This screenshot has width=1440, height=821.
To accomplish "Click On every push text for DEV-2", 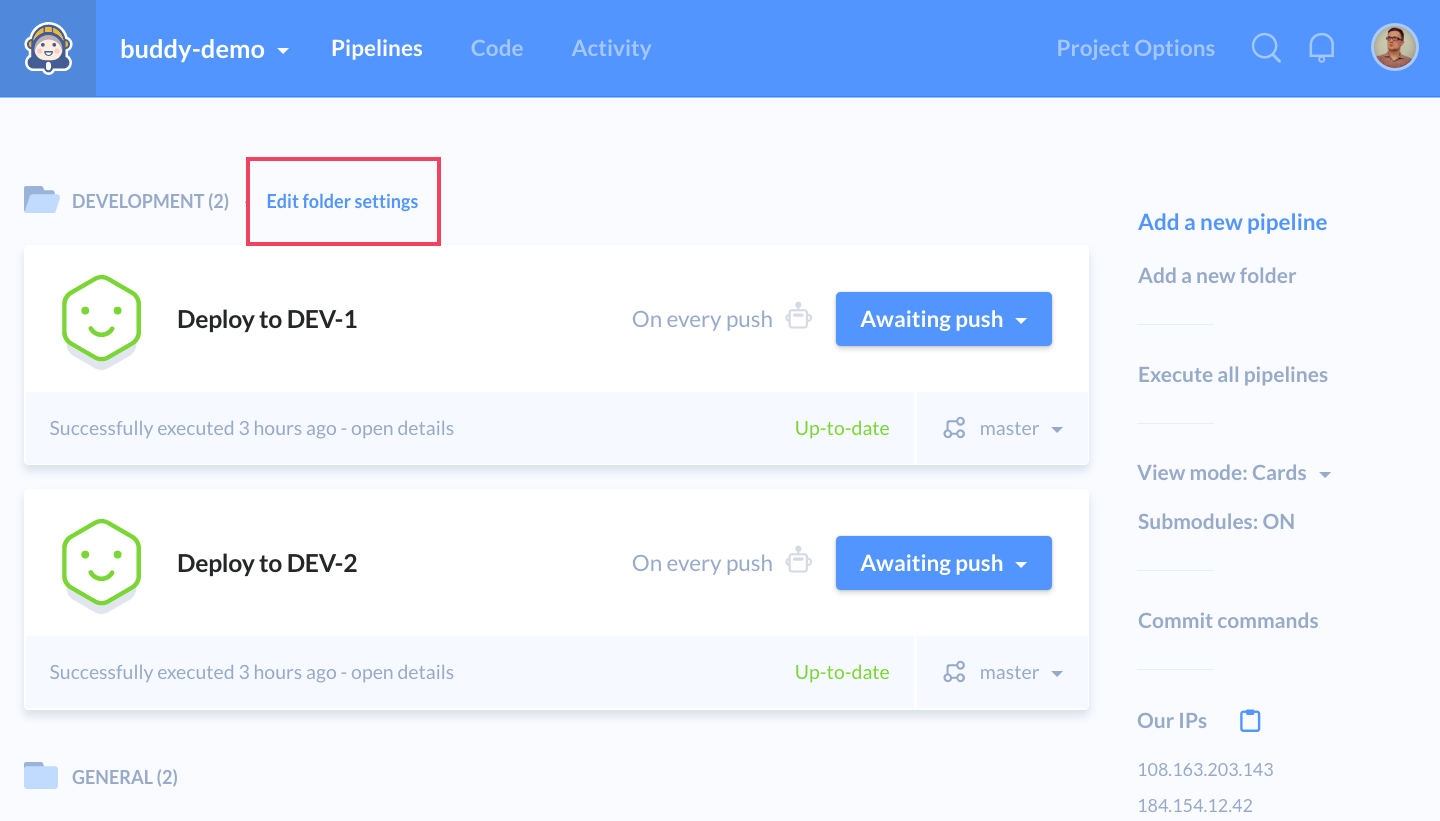I will (702, 563).
